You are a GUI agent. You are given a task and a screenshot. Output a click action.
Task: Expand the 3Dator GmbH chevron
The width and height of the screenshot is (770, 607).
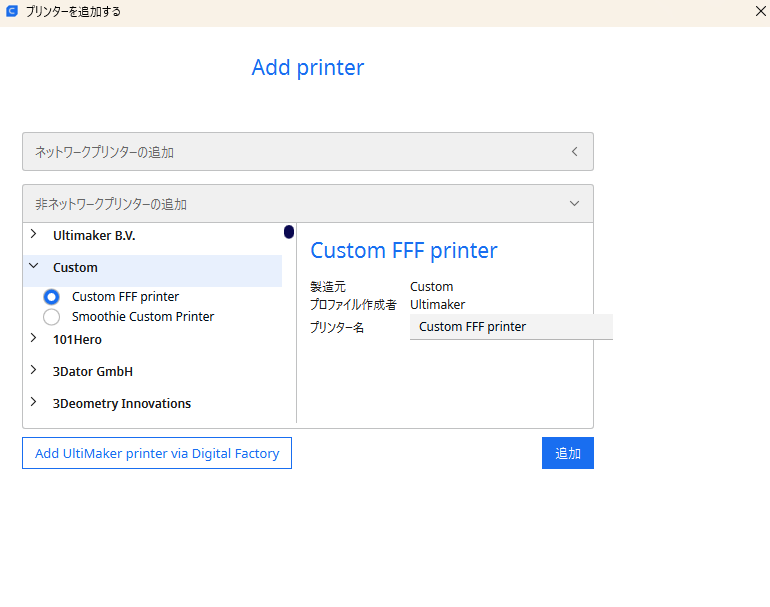[33, 370]
